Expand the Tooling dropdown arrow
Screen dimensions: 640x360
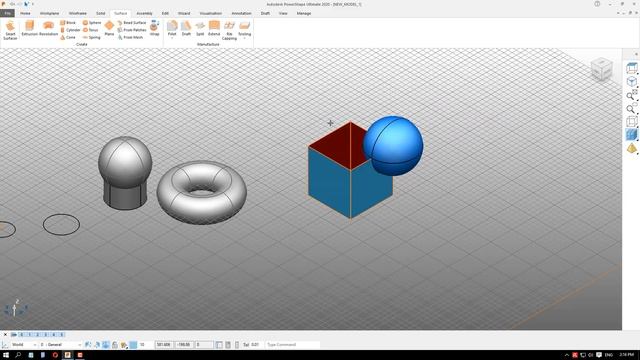(x=244, y=38)
